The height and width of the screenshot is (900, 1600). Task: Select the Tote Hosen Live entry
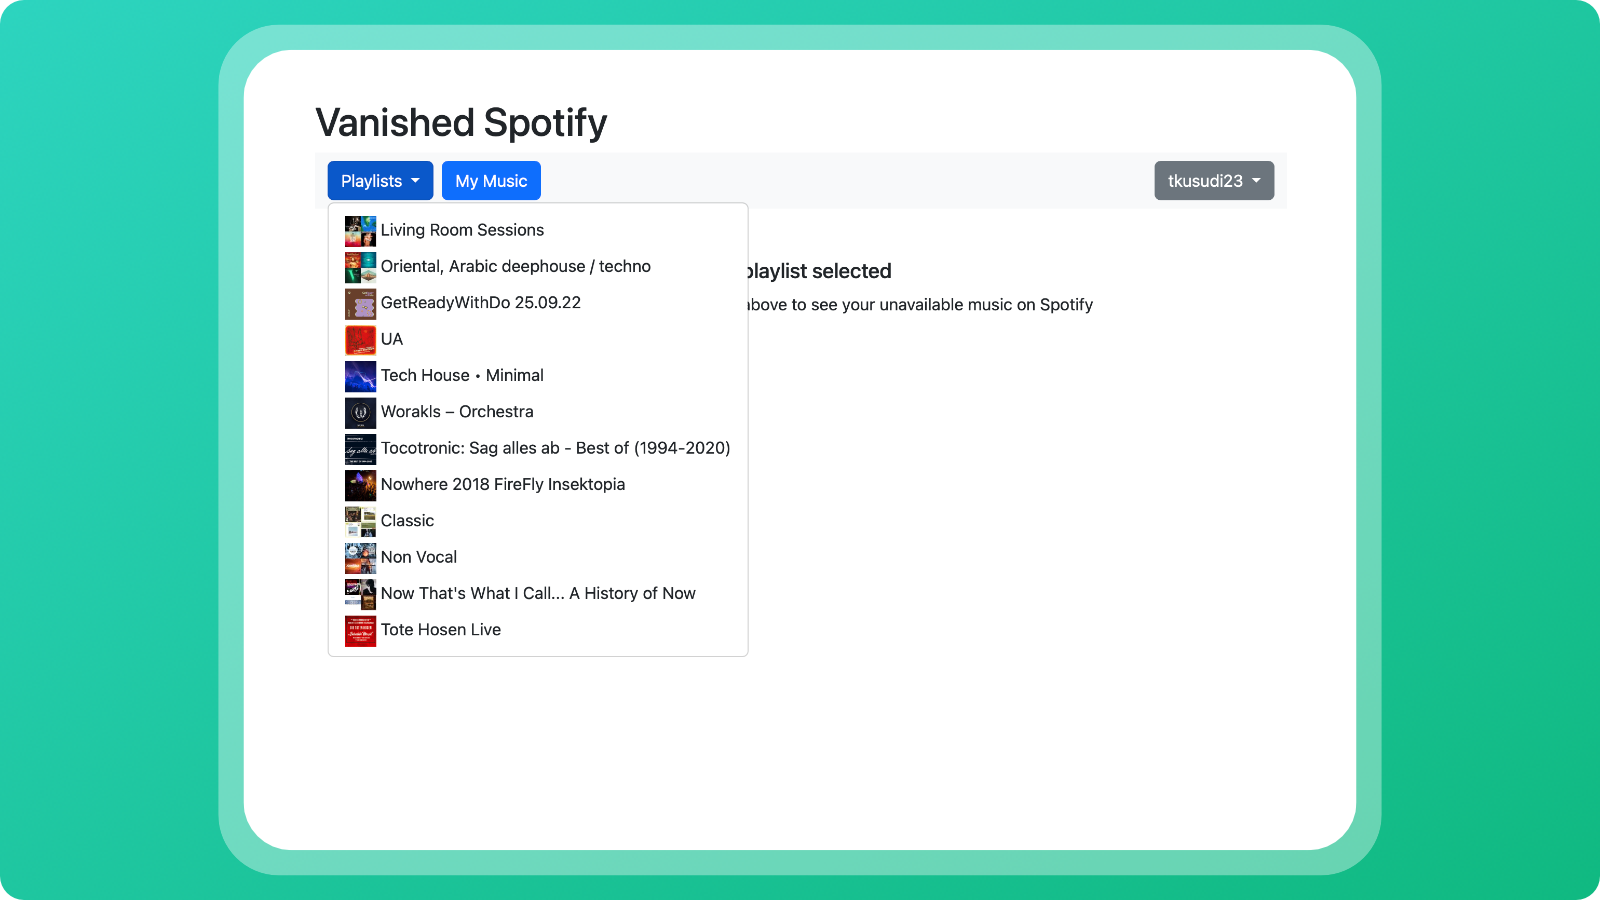click(440, 630)
